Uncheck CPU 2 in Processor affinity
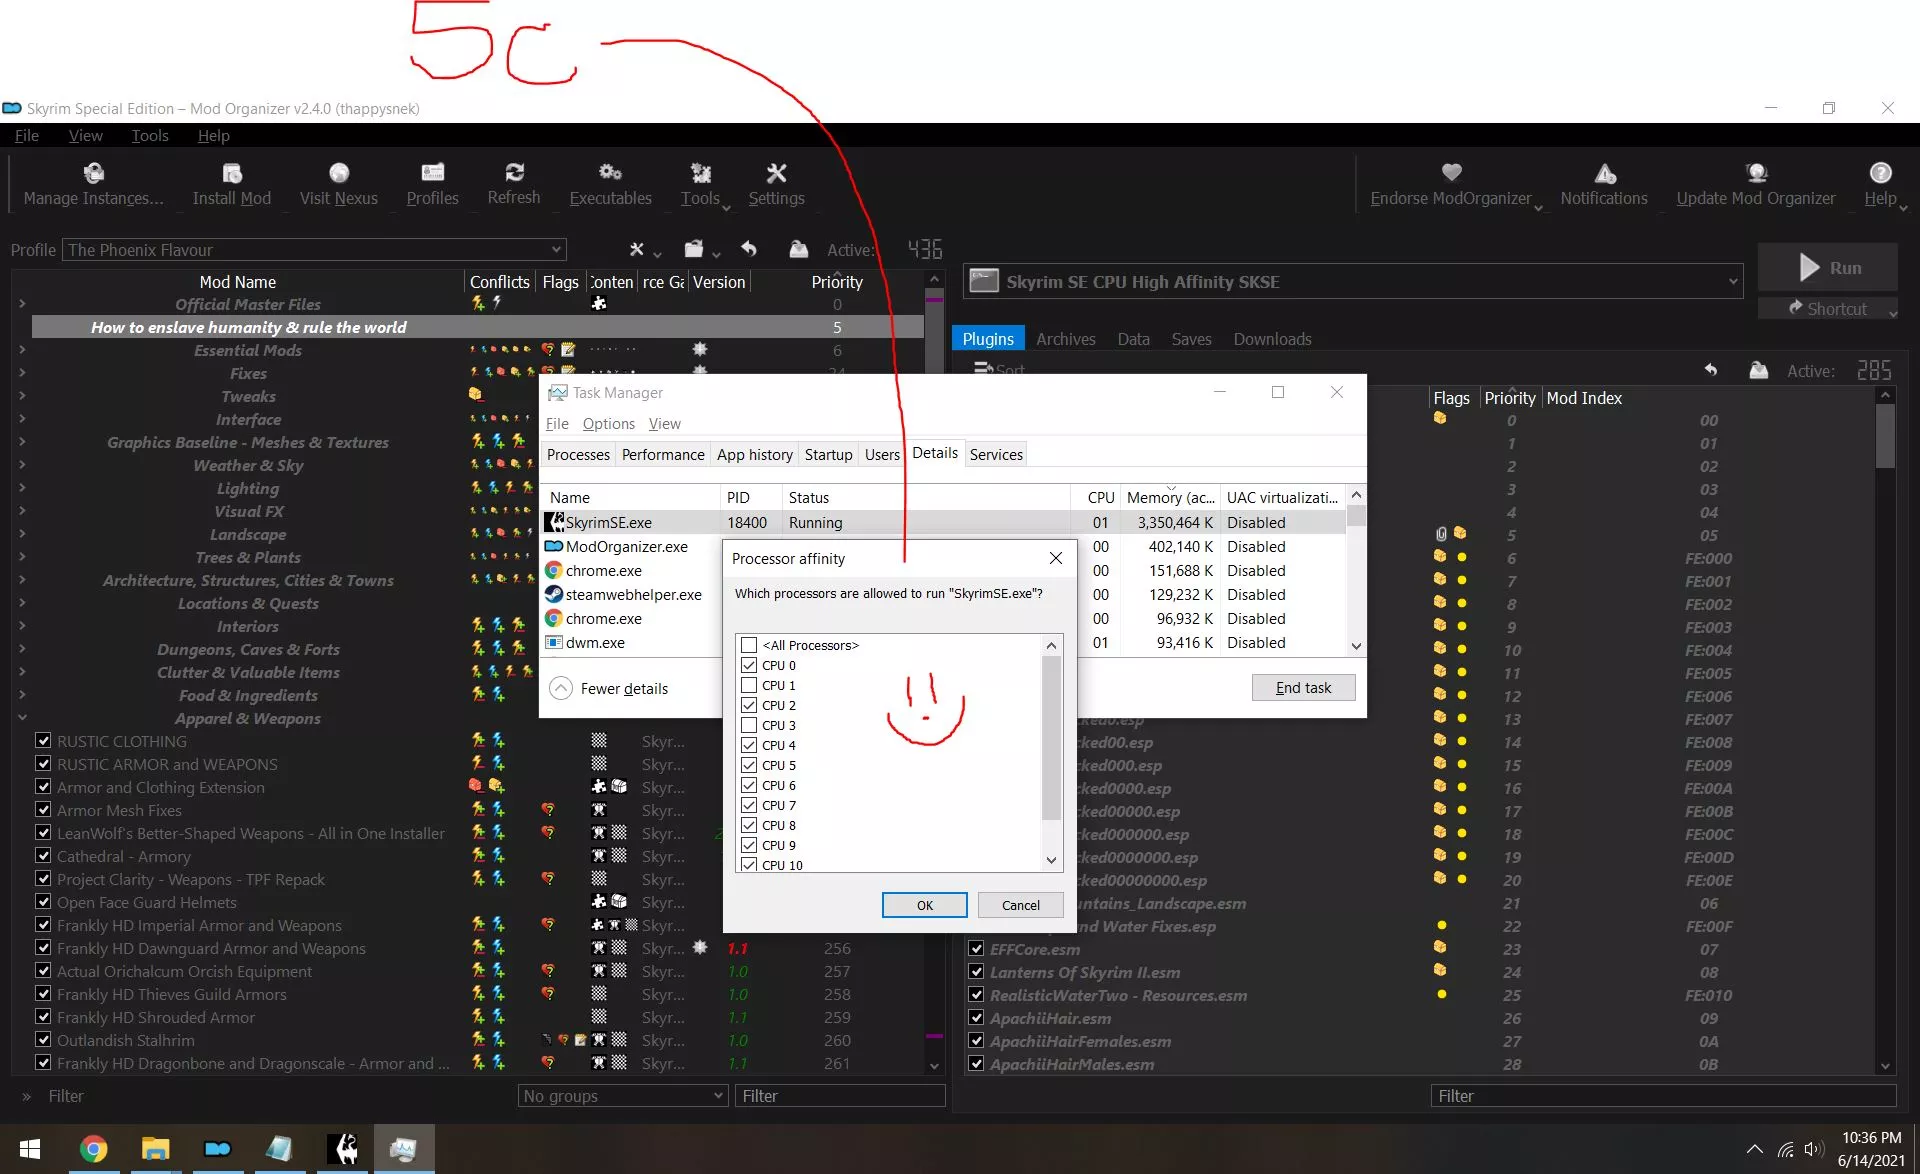Screen dimensions: 1920x1174 (749, 705)
